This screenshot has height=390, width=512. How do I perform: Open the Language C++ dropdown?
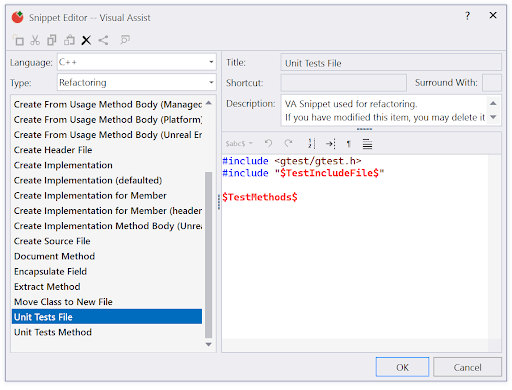[x=137, y=62]
